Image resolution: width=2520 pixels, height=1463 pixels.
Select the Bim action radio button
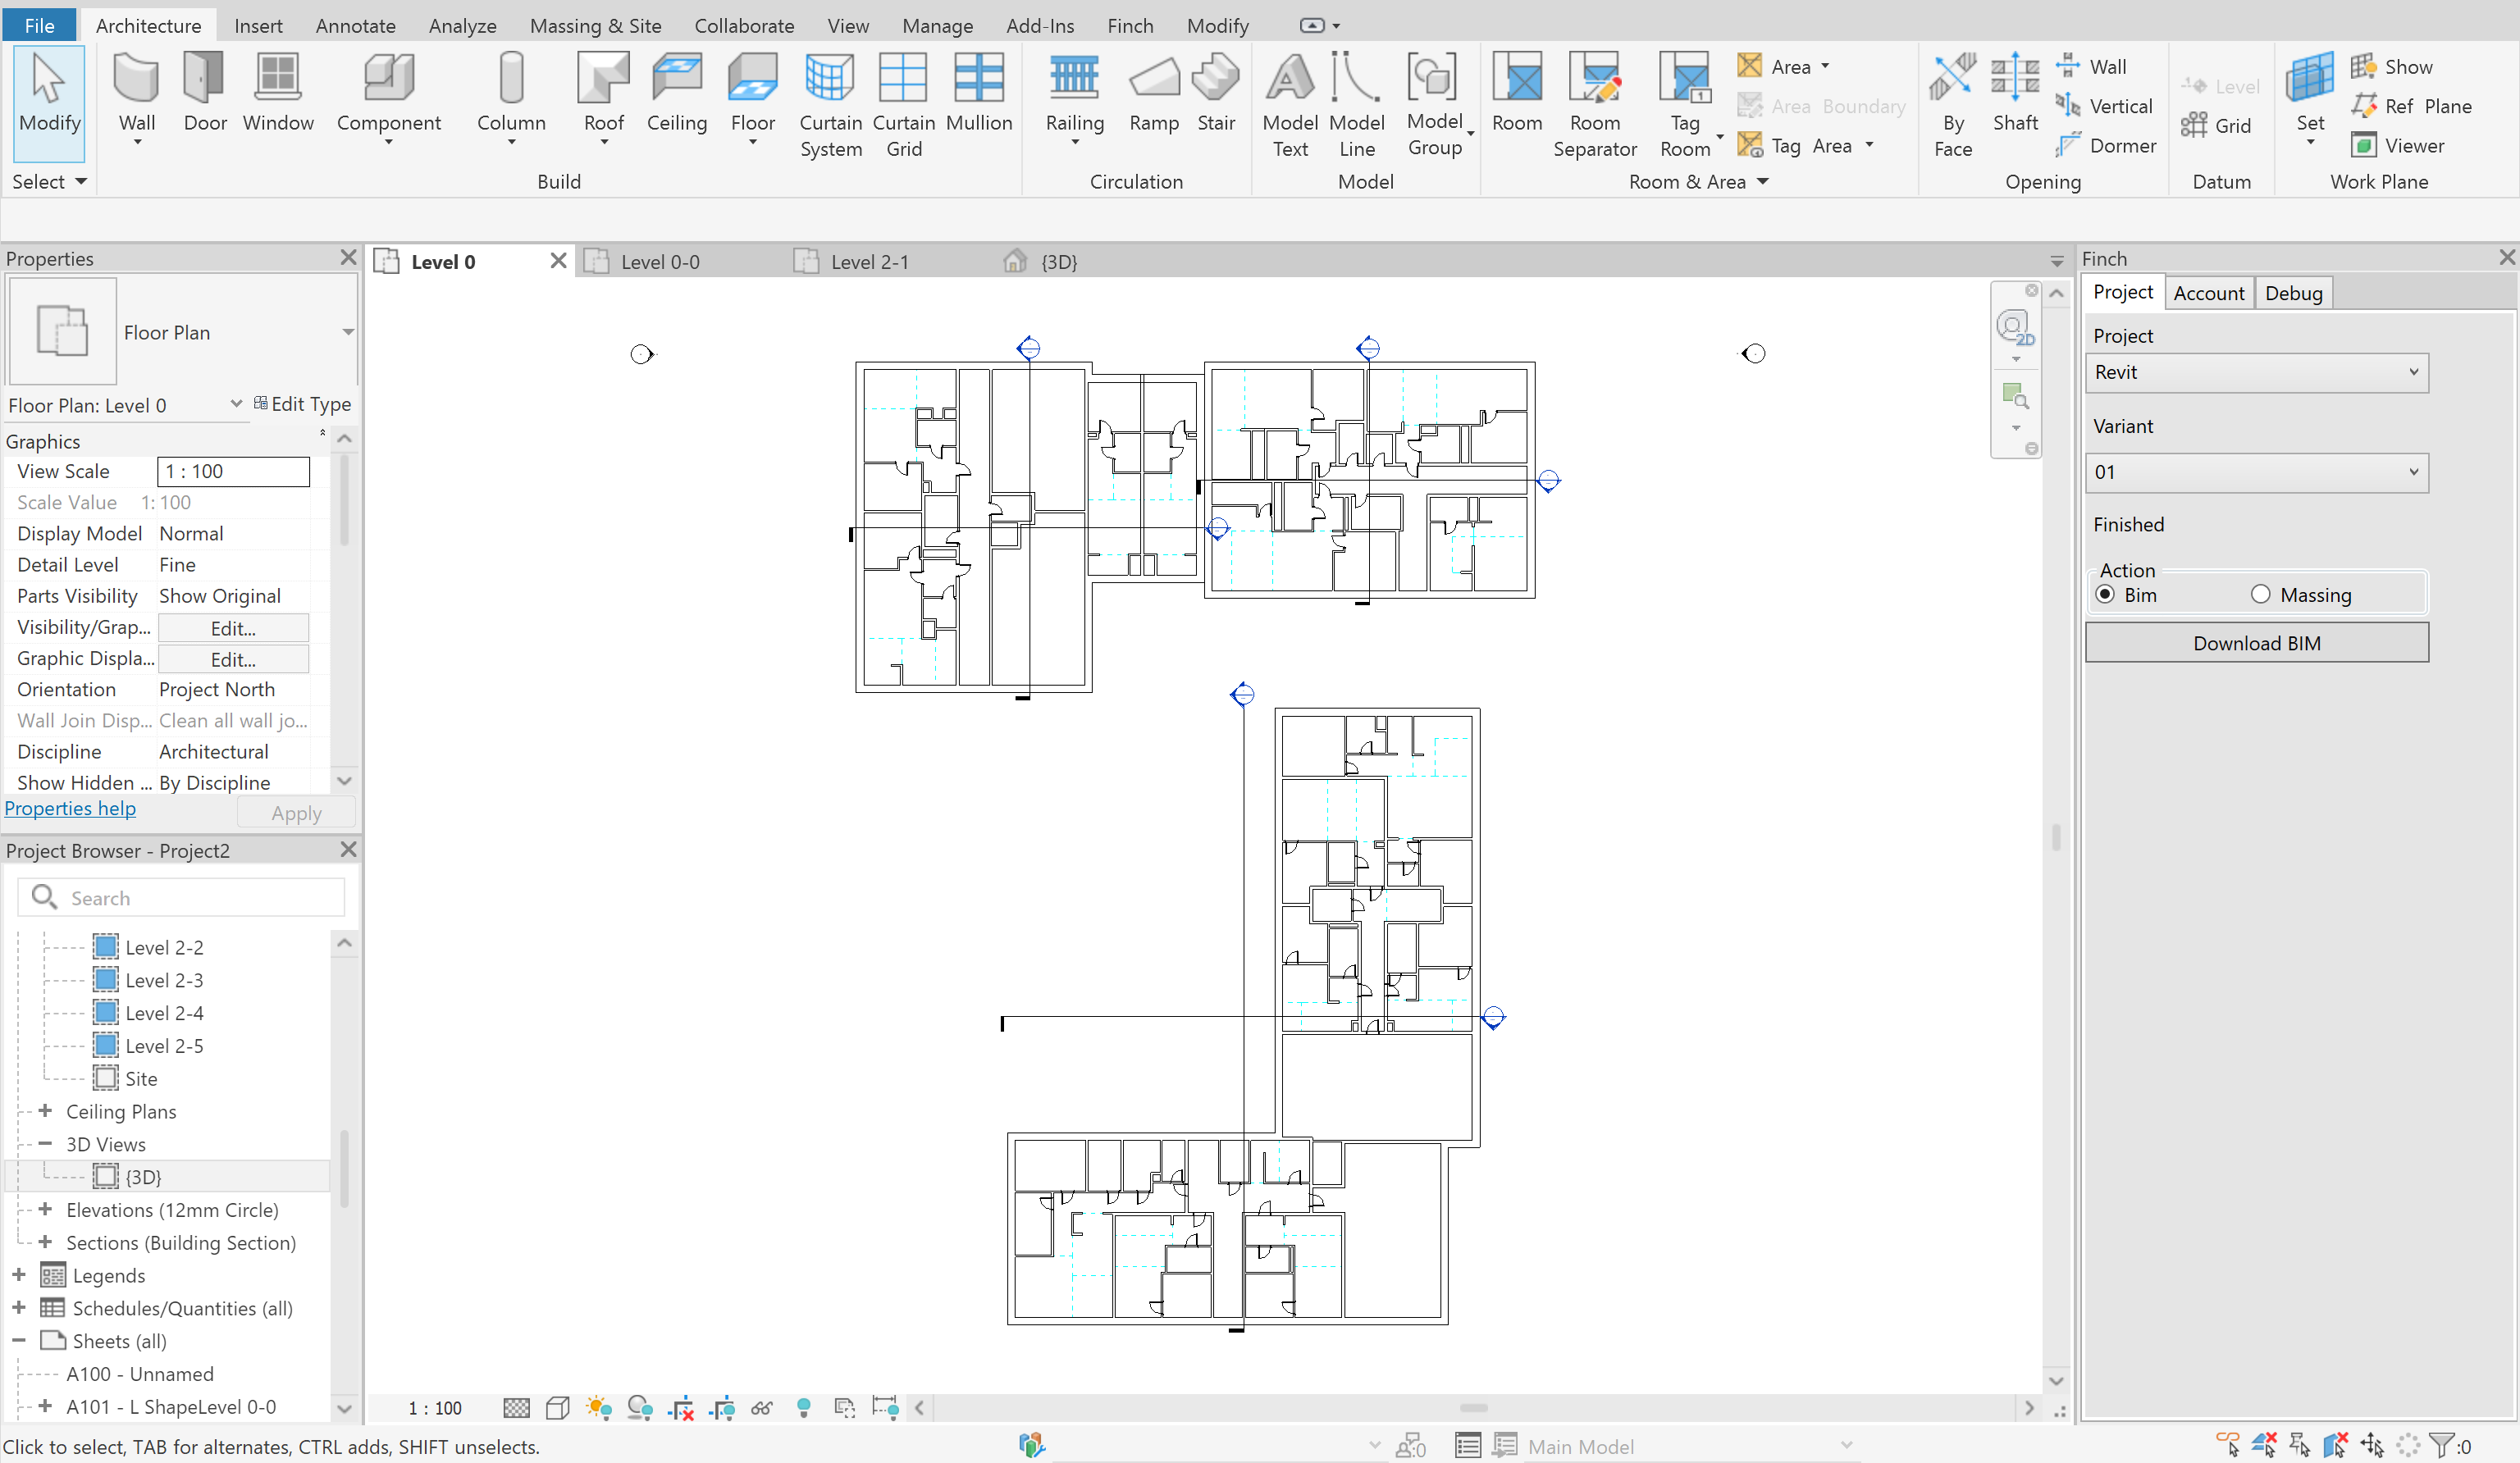(x=2105, y=595)
